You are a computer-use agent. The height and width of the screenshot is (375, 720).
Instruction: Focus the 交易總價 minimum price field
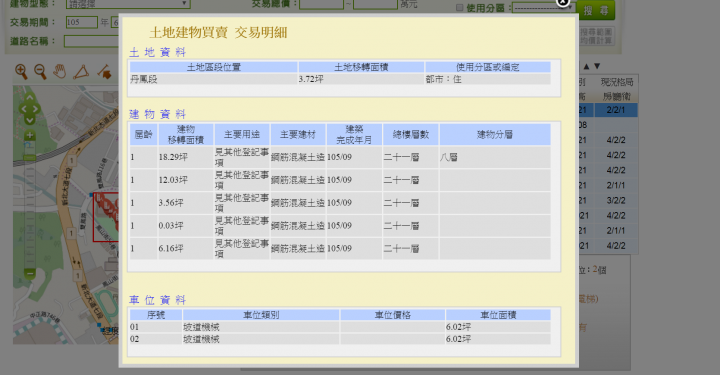click(321, 4)
